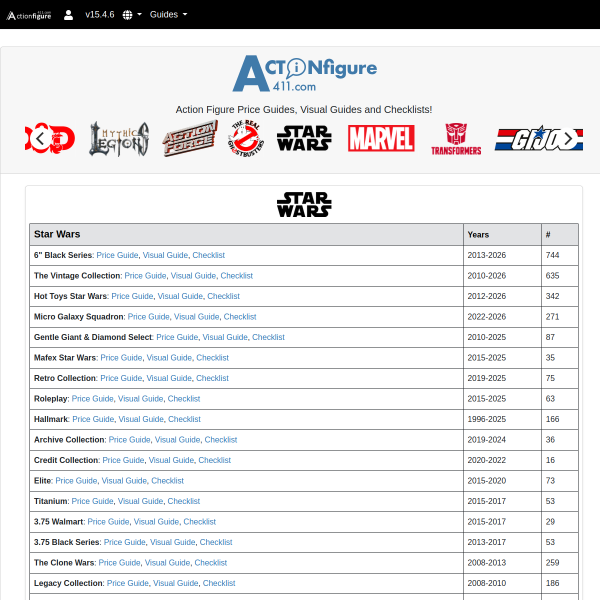Click the 2013-2026 years cell
The image size is (600, 600).
point(502,255)
